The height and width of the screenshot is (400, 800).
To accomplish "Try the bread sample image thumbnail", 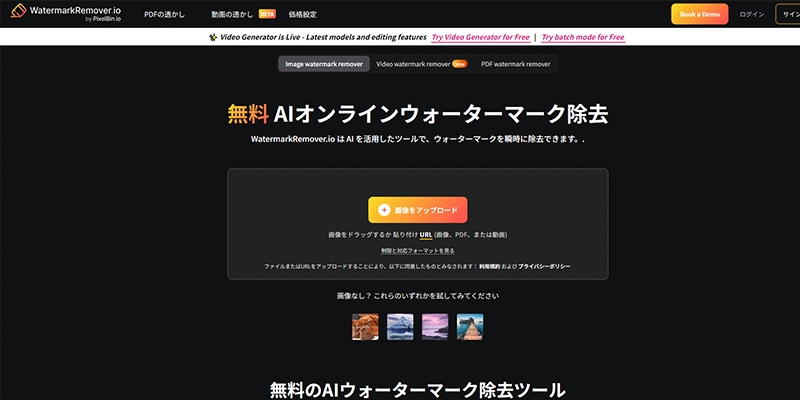I will [365, 327].
